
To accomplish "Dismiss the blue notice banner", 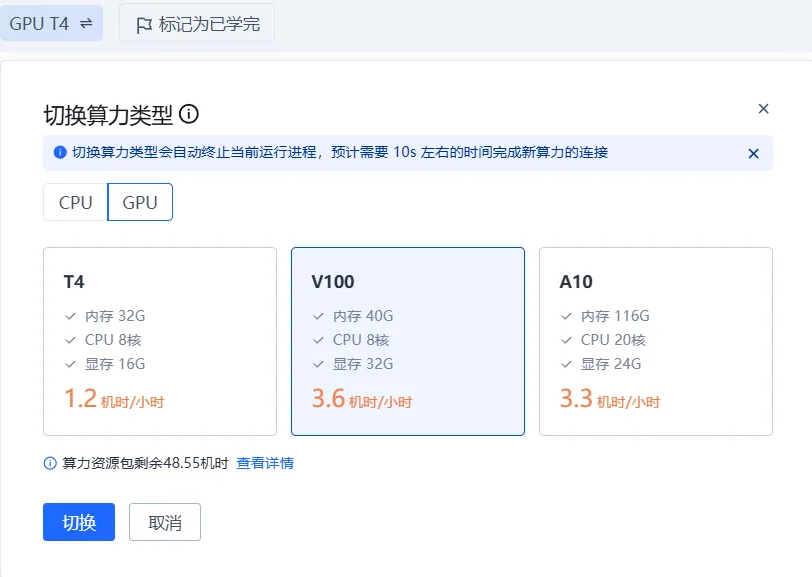I will 753,153.
